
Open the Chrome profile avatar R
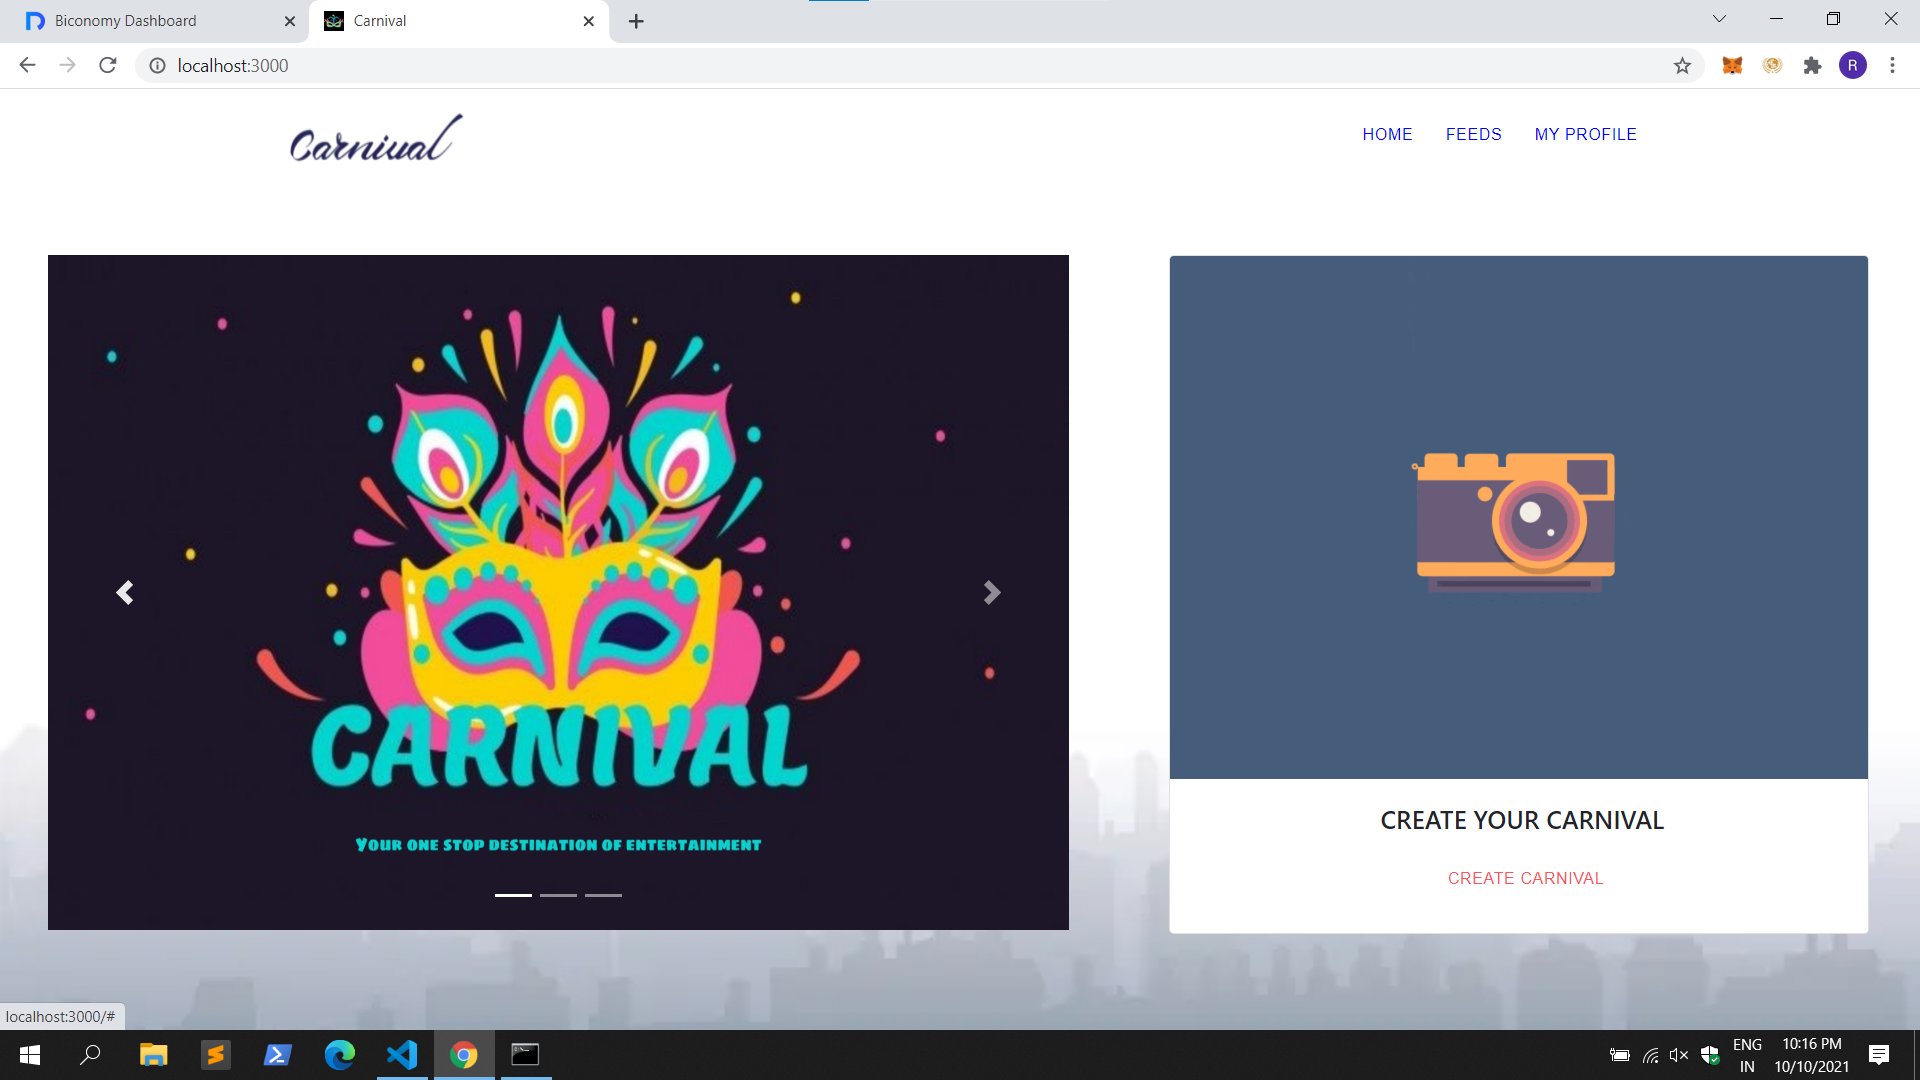tap(1852, 66)
